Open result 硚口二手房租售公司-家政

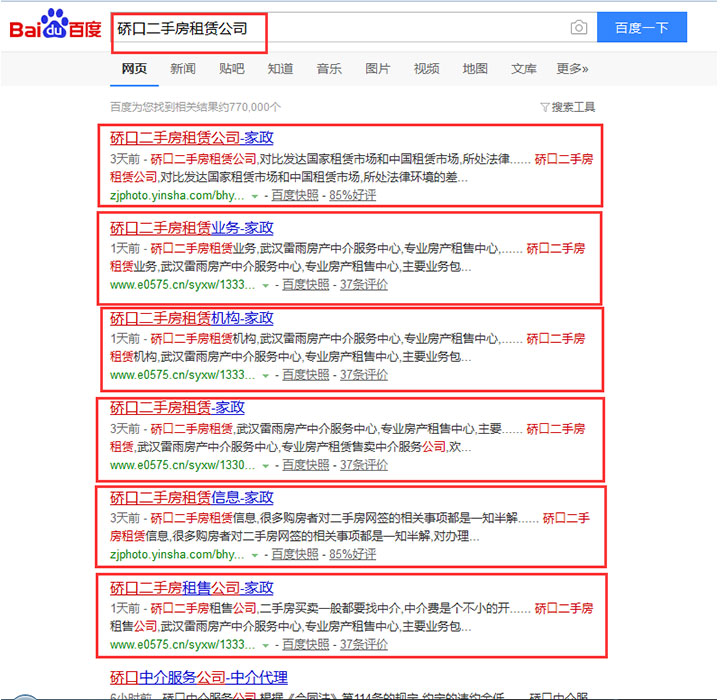[191, 588]
